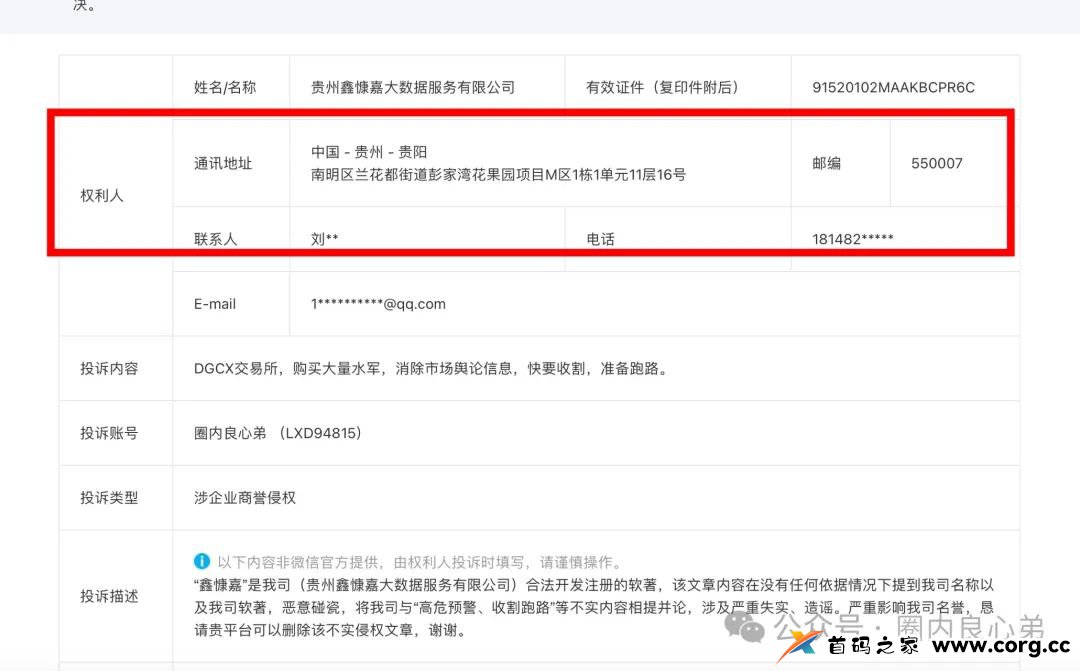Screen dimensions: 1080x671
Task: Select the '中国 - 贵州 - 贵阳' address line
Action: tap(369, 152)
